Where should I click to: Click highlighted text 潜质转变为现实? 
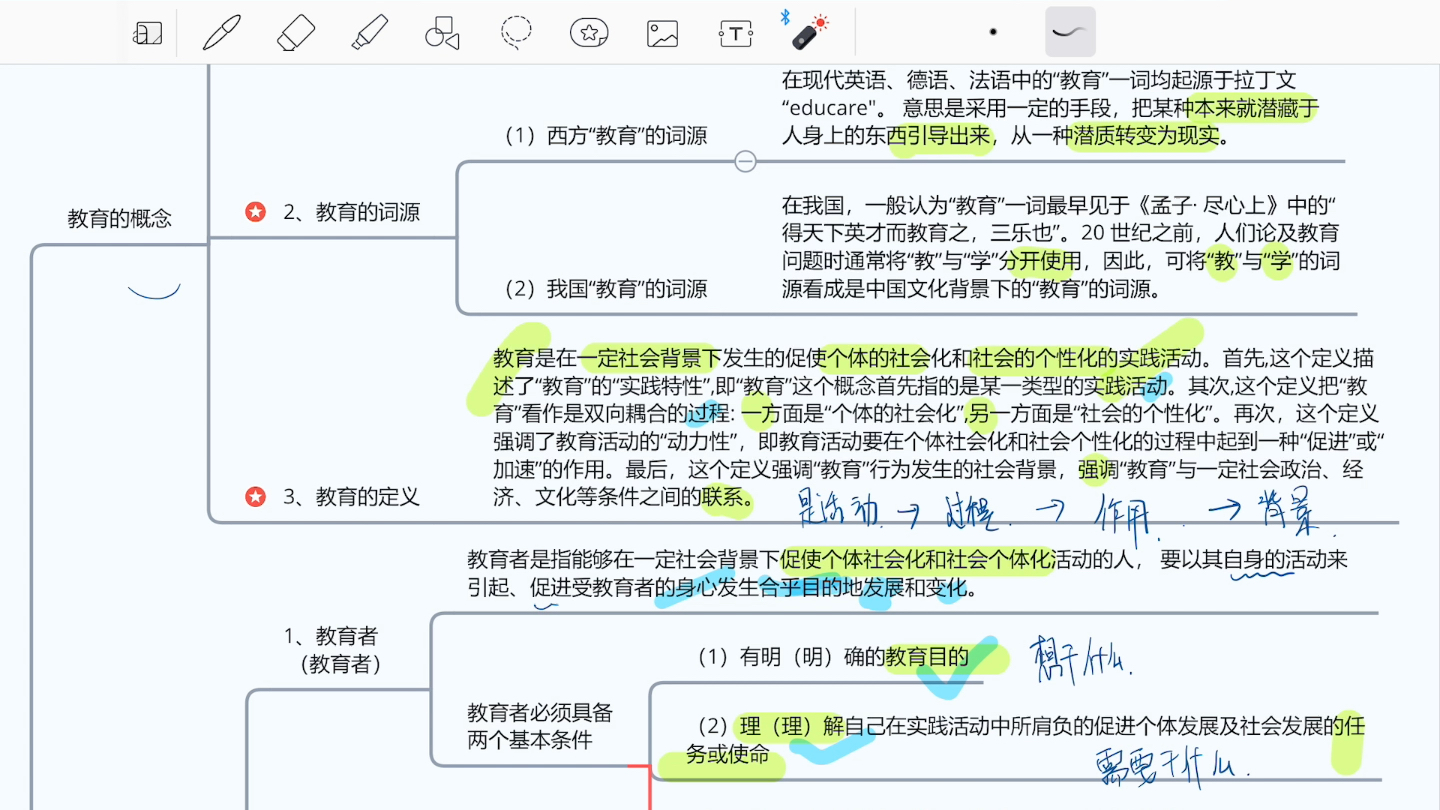tap(1147, 136)
